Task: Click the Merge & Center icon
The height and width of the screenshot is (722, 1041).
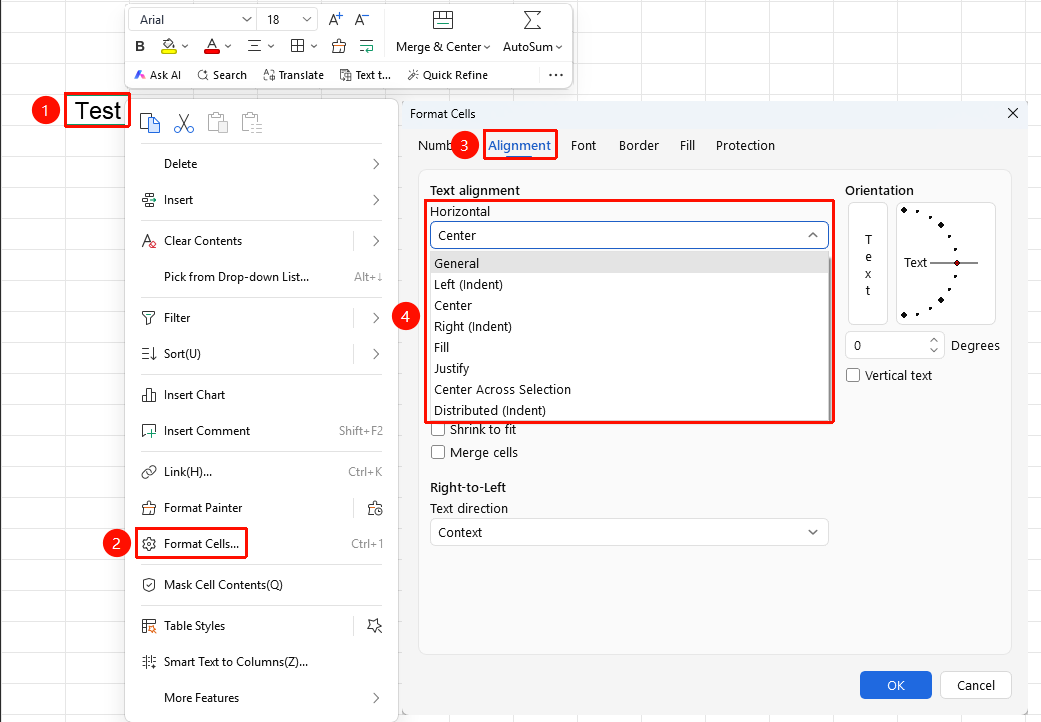Action: 443,21
